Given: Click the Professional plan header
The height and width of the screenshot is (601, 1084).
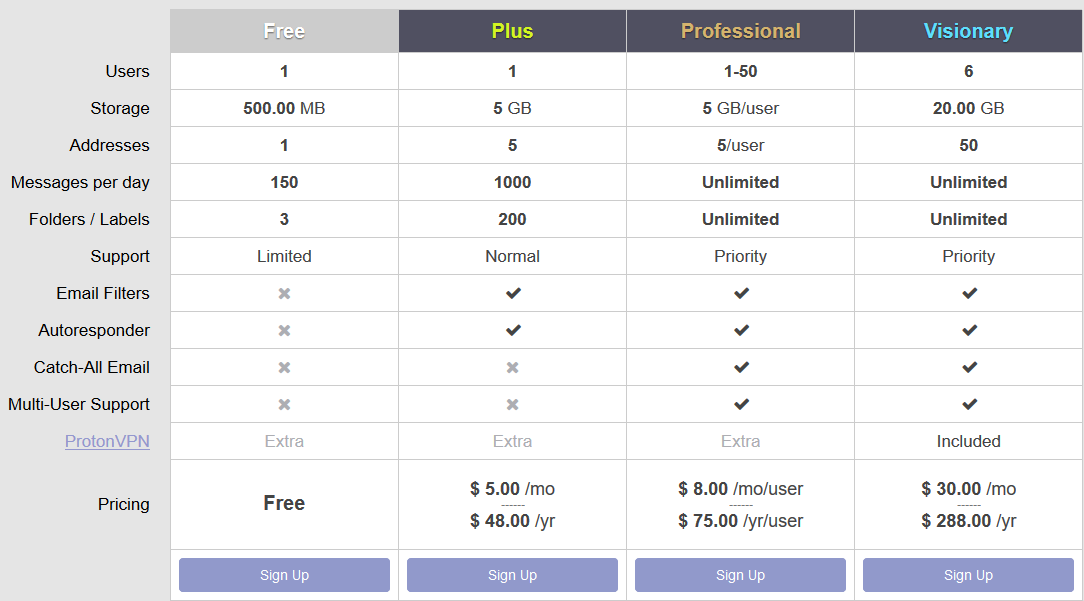Looking at the screenshot, I should 740,31.
